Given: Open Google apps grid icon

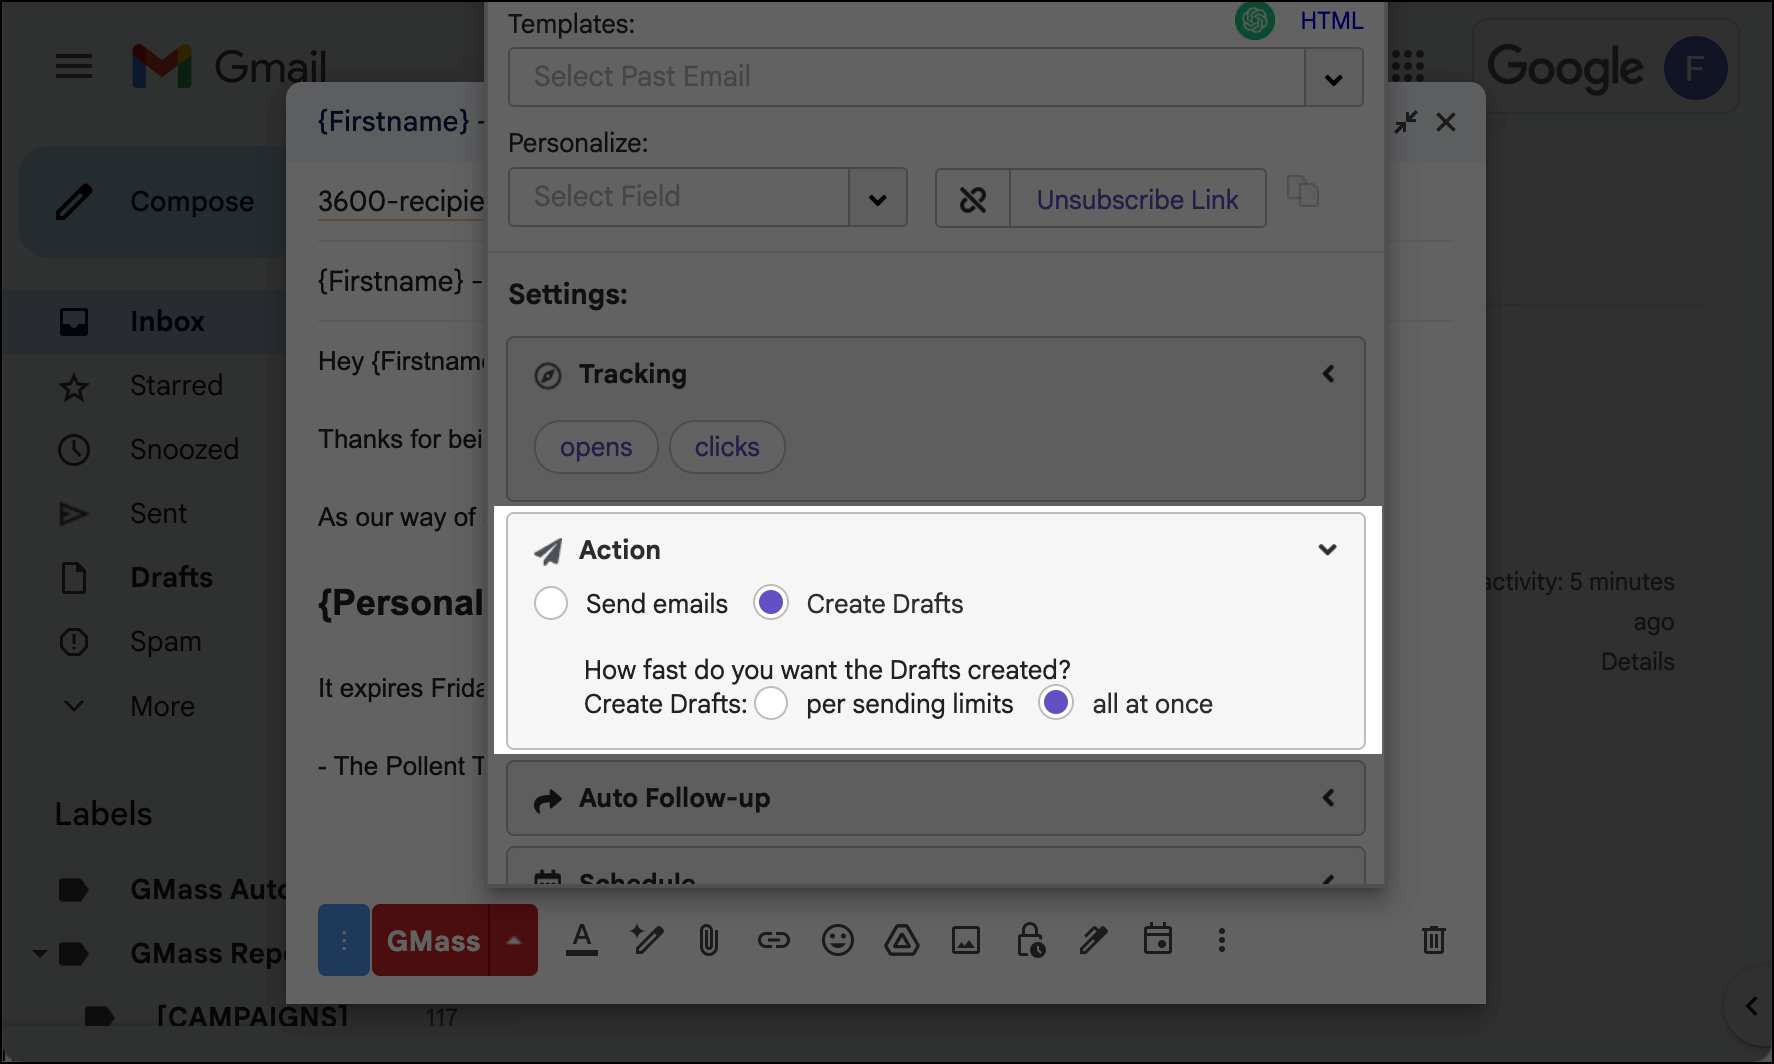Looking at the screenshot, I should coord(1407,67).
